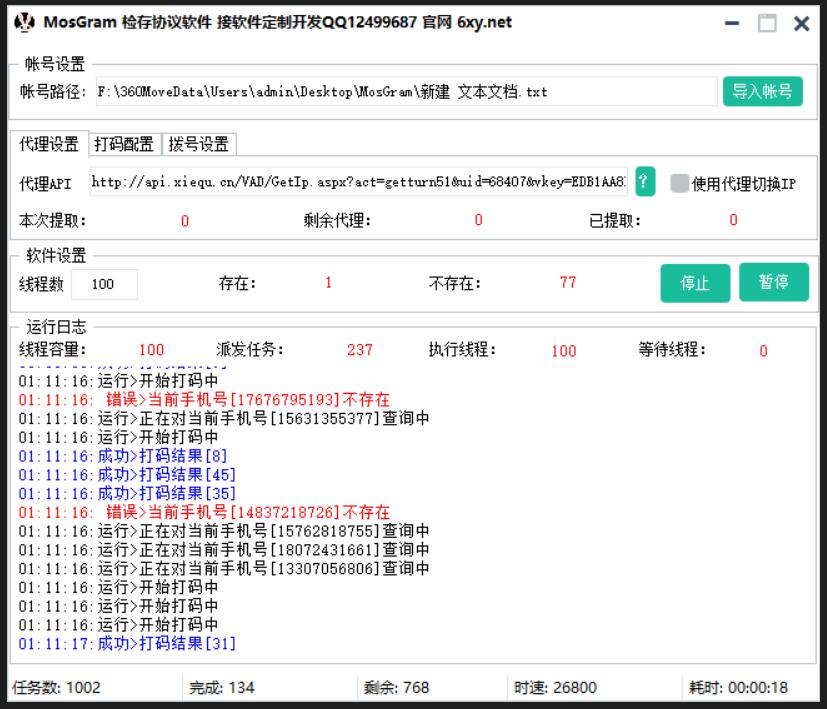Select log line with number 17676795193
This screenshot has height=709, width=827.
(x=204, y=399)
